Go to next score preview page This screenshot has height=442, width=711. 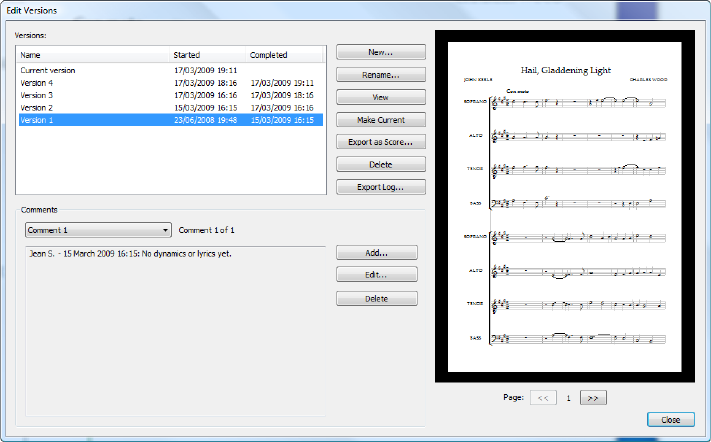593,398
